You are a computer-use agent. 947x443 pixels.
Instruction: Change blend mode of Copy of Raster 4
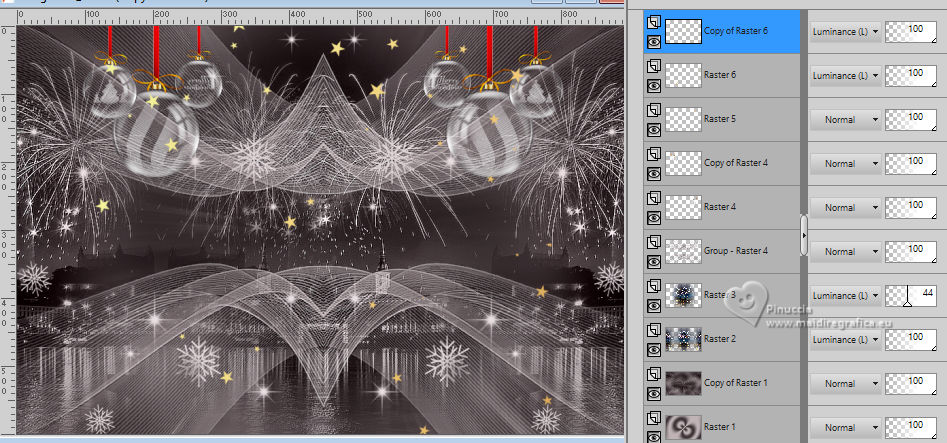(x=845, y=164)
